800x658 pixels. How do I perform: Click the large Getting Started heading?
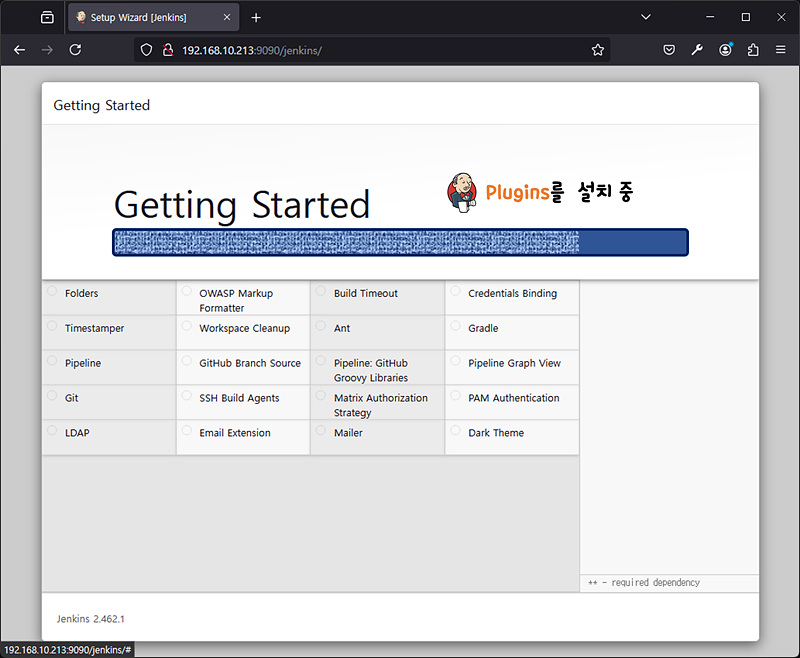[x=242, y=205]
